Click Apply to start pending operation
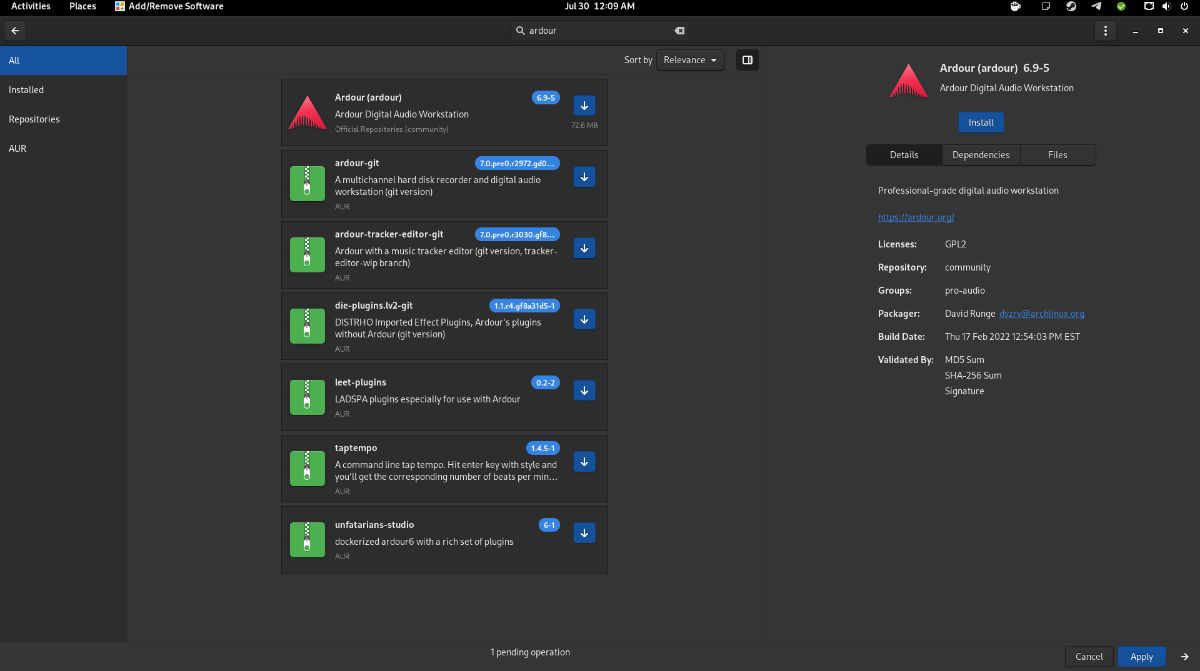Image resolution: width=1200 pixels, height=671 pixels. click(1141, 656)
